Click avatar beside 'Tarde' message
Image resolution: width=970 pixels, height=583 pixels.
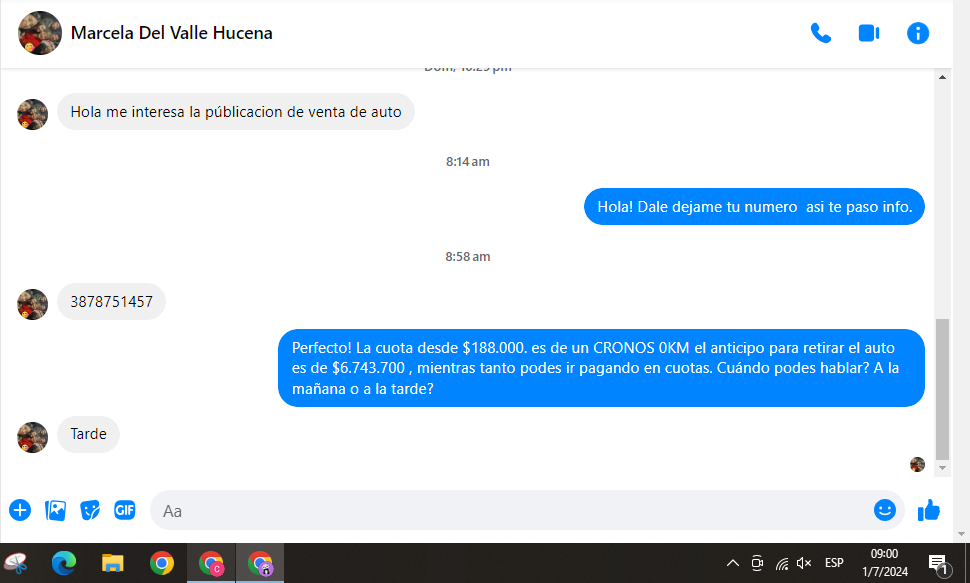[32, 438]
